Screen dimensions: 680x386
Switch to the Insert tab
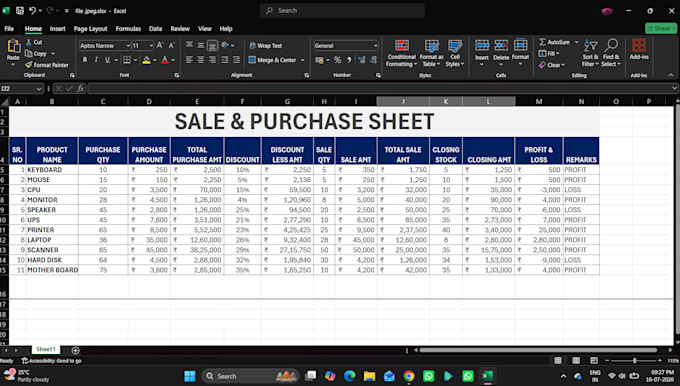[57, 29]
